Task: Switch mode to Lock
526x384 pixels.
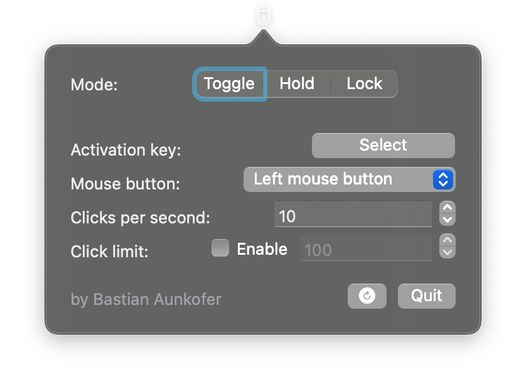Action: click(x=364, y=84)
